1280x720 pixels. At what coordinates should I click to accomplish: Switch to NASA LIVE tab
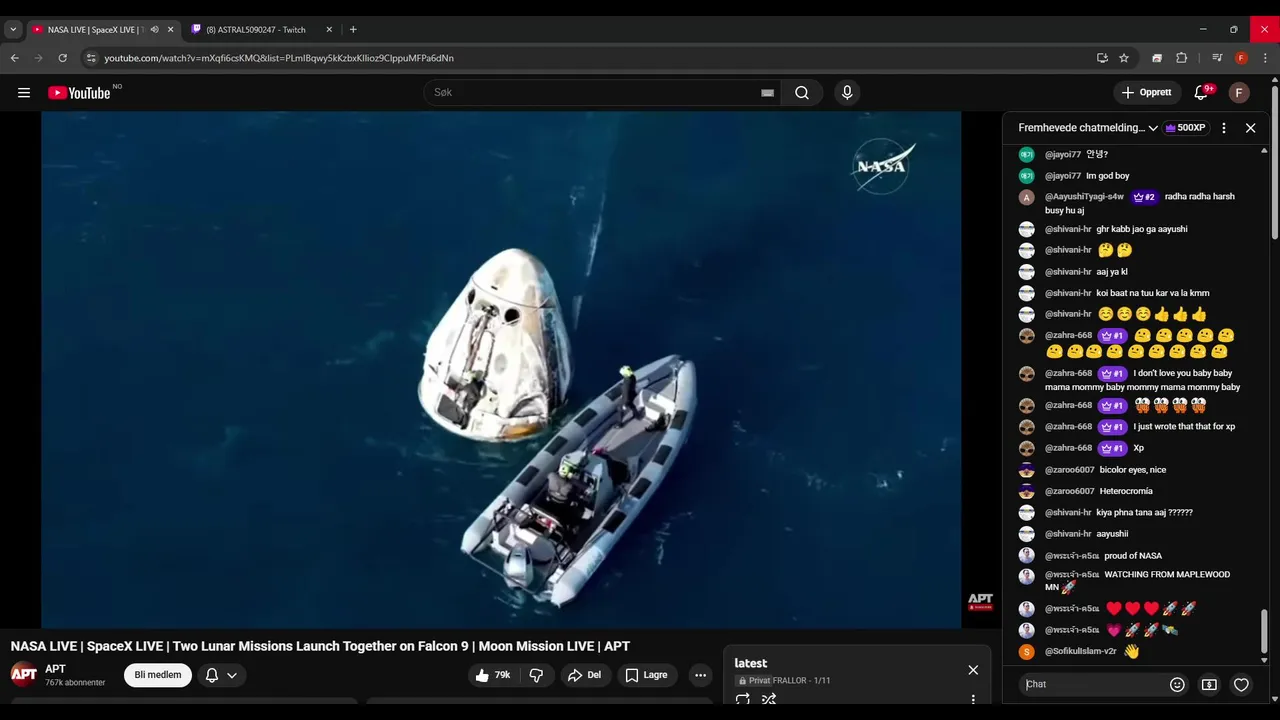pyautogui.click(x=95, y=30)
